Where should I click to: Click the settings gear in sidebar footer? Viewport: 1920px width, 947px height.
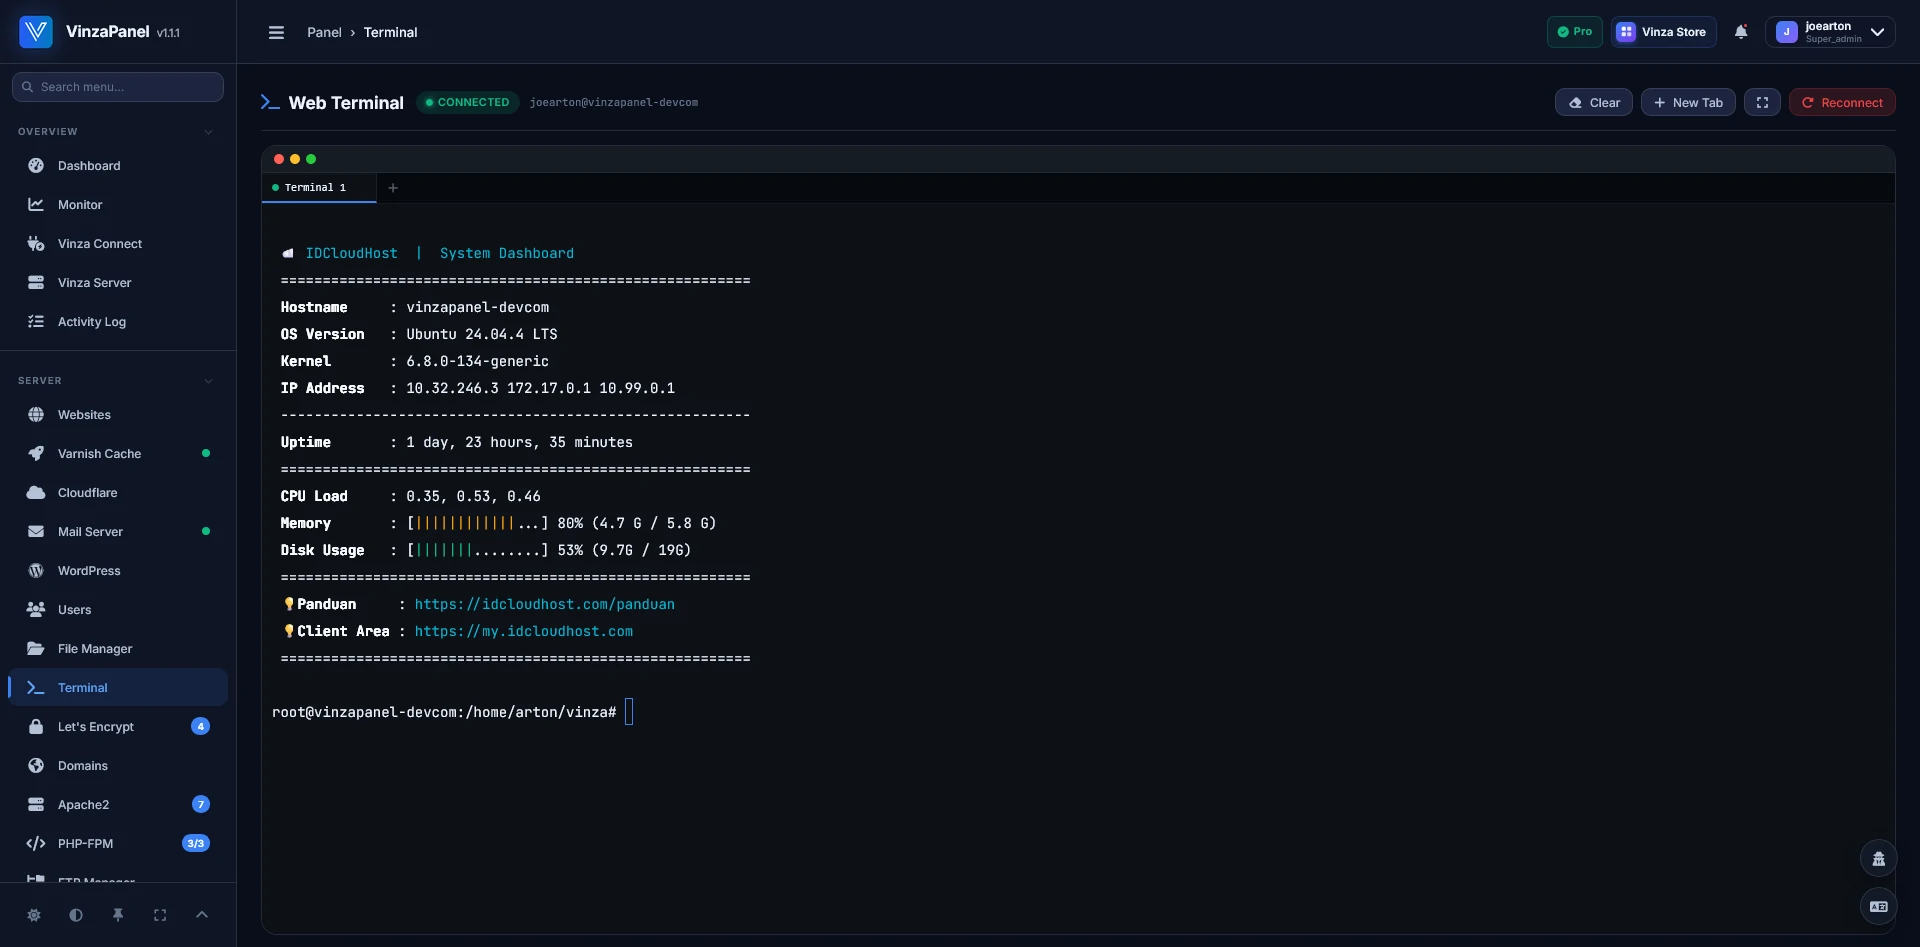pyautogui.click(x=34, y=915)
